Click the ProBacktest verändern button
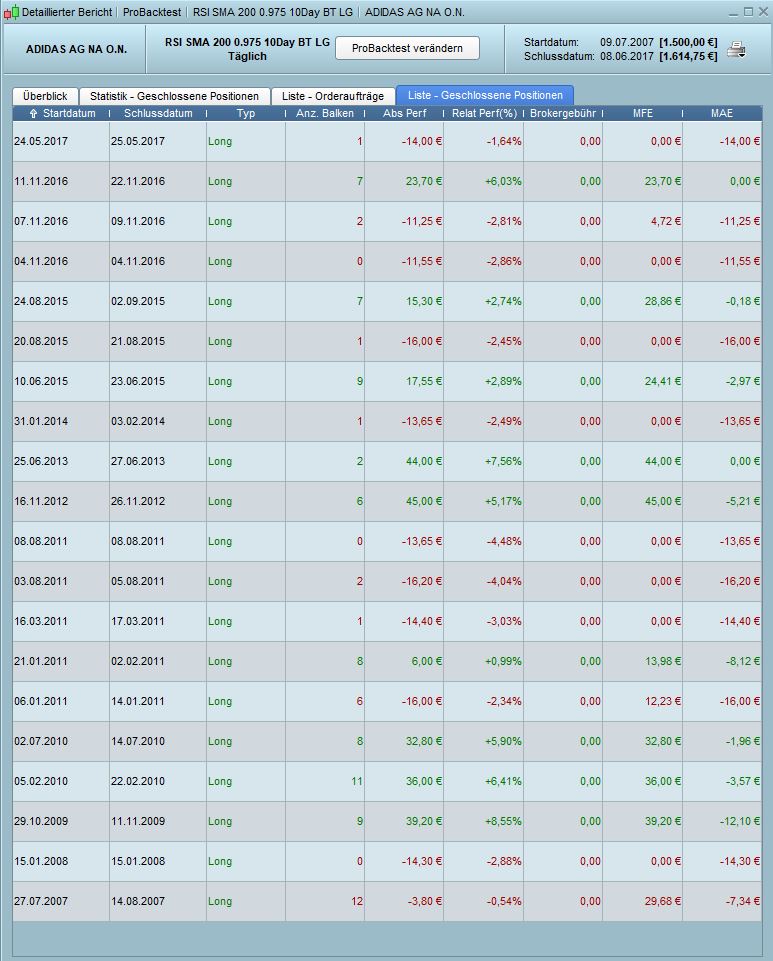This screenshot has height=961, width=773. click(x=407, y=48)
